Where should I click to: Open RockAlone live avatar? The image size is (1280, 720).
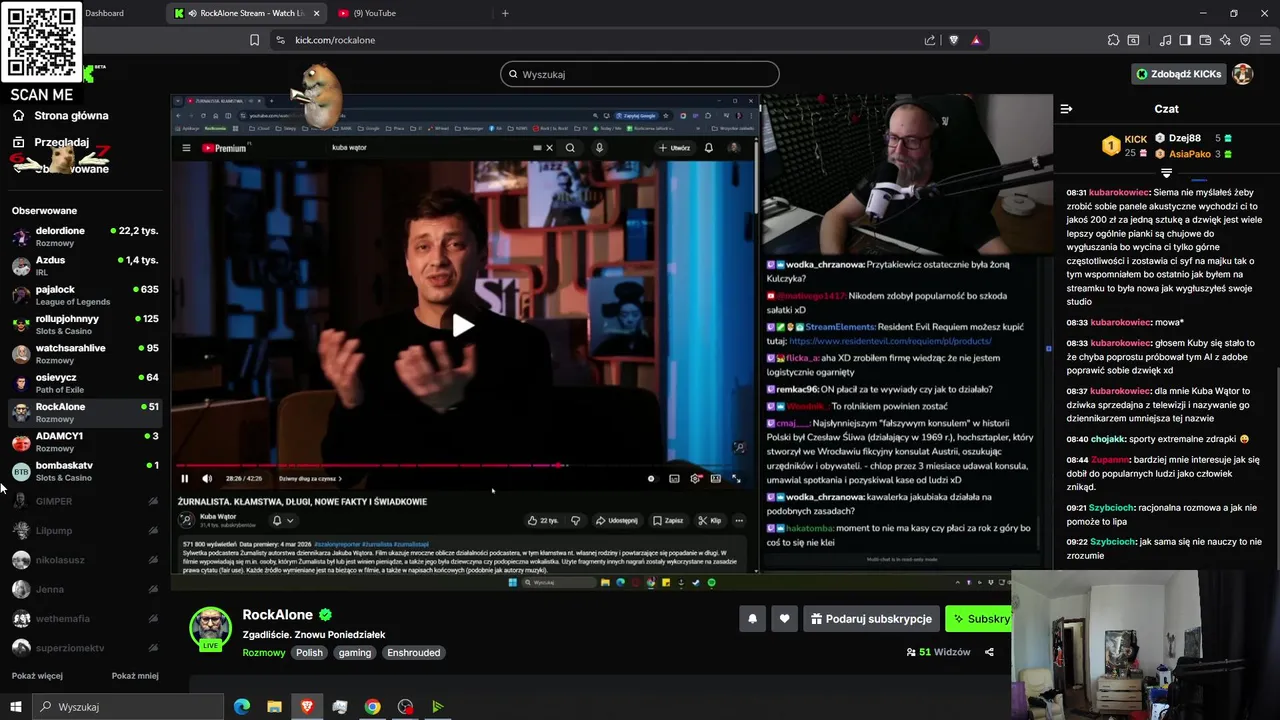[x=211, y=628]
